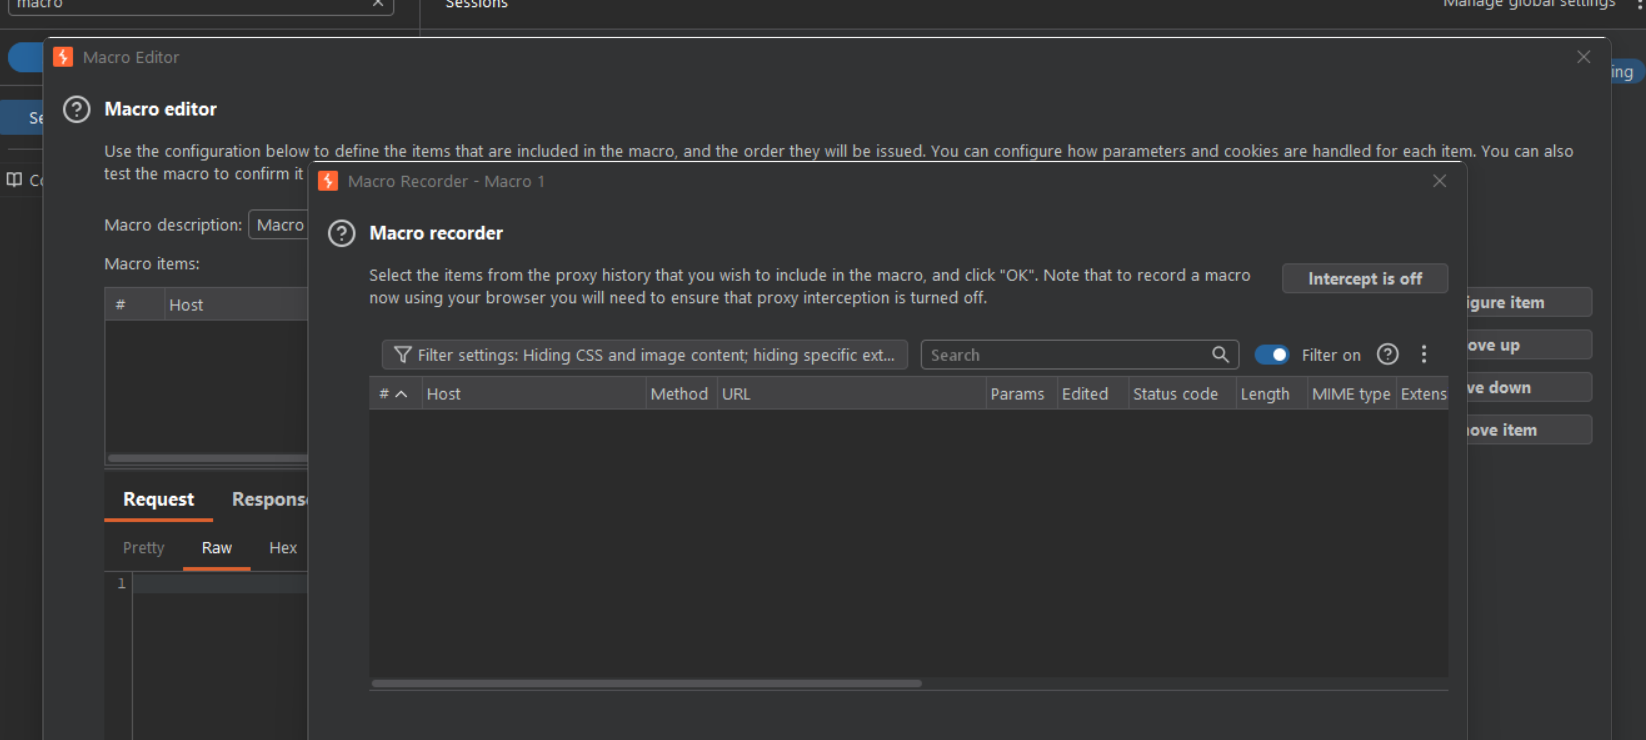Click the Move up button
This screenshot has height=740, width=1646.
pos(1528,345)
